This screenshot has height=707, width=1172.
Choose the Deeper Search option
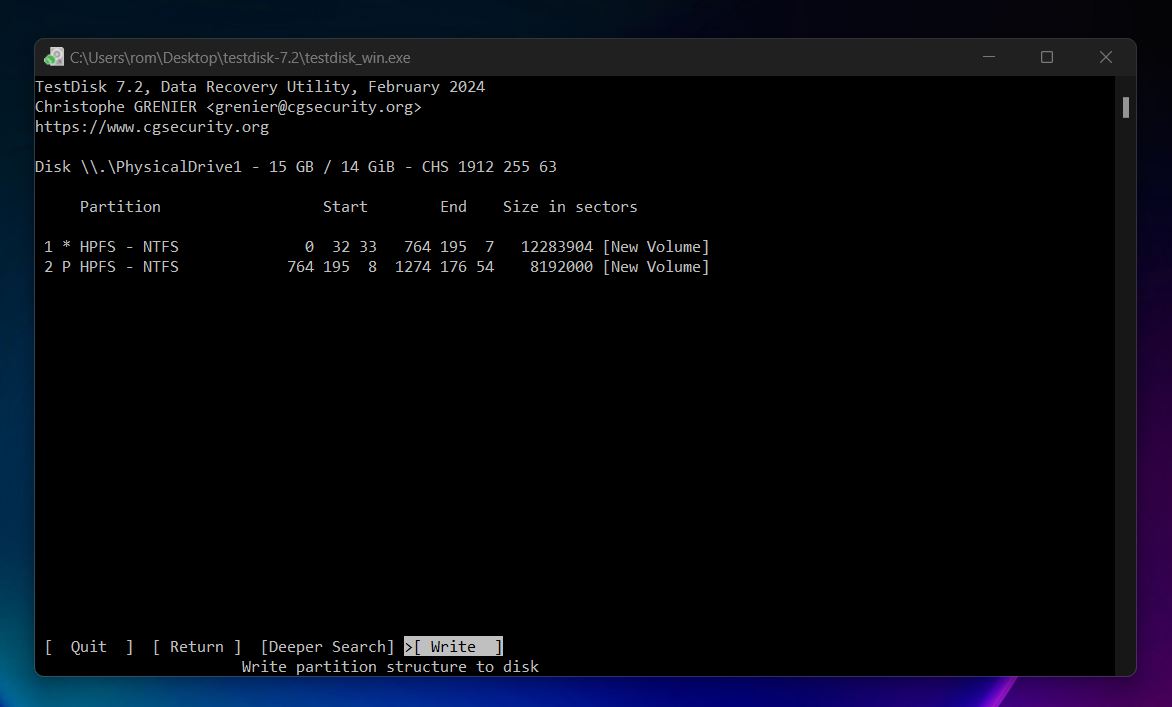[327, 646]
